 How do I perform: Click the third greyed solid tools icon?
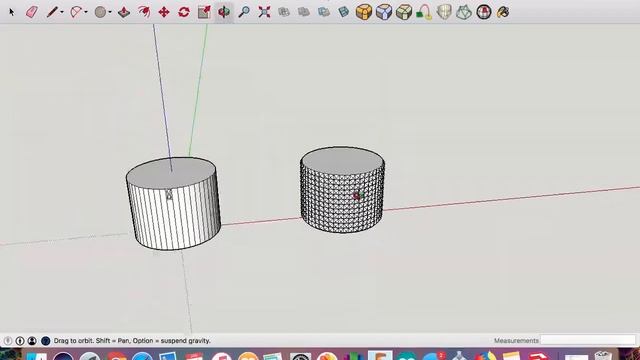pyautogui.click(x=324, y=12)
